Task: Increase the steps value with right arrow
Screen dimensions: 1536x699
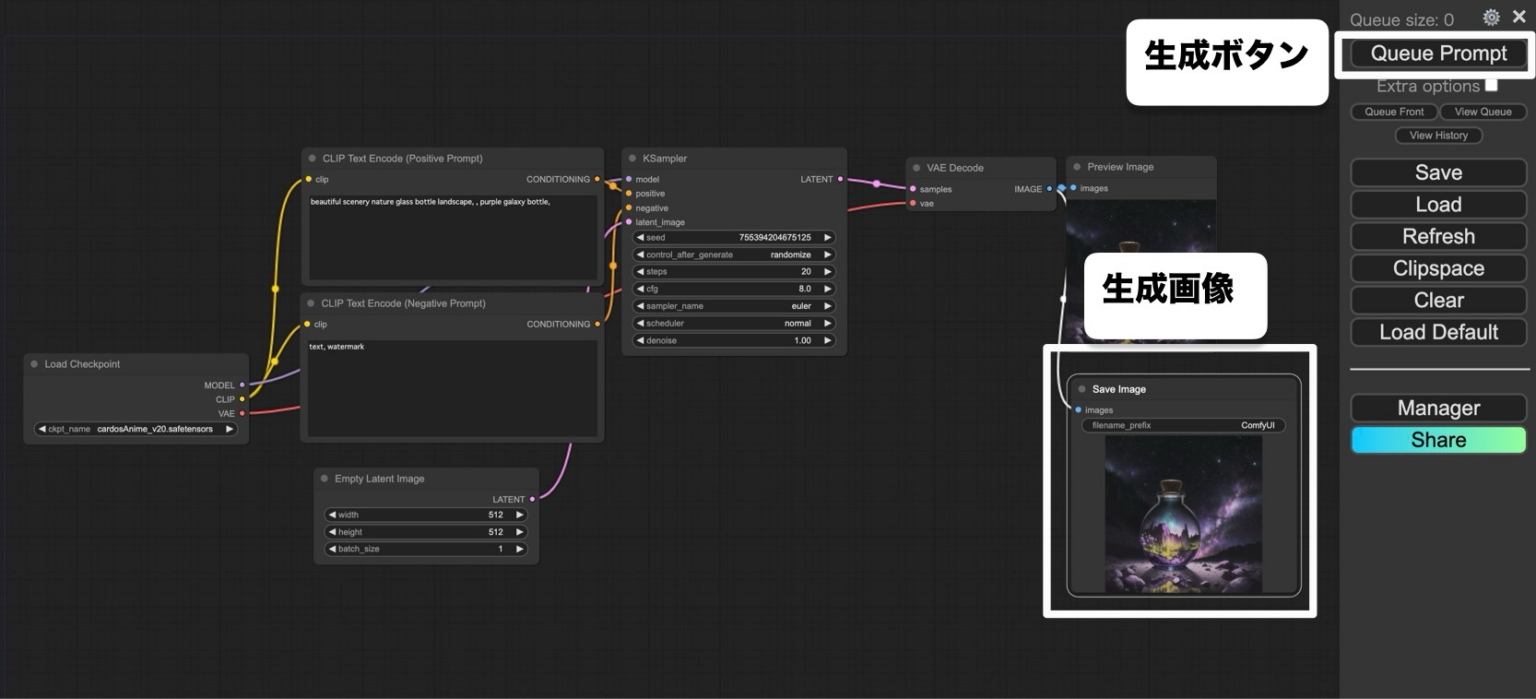Action: click(827, 272)
